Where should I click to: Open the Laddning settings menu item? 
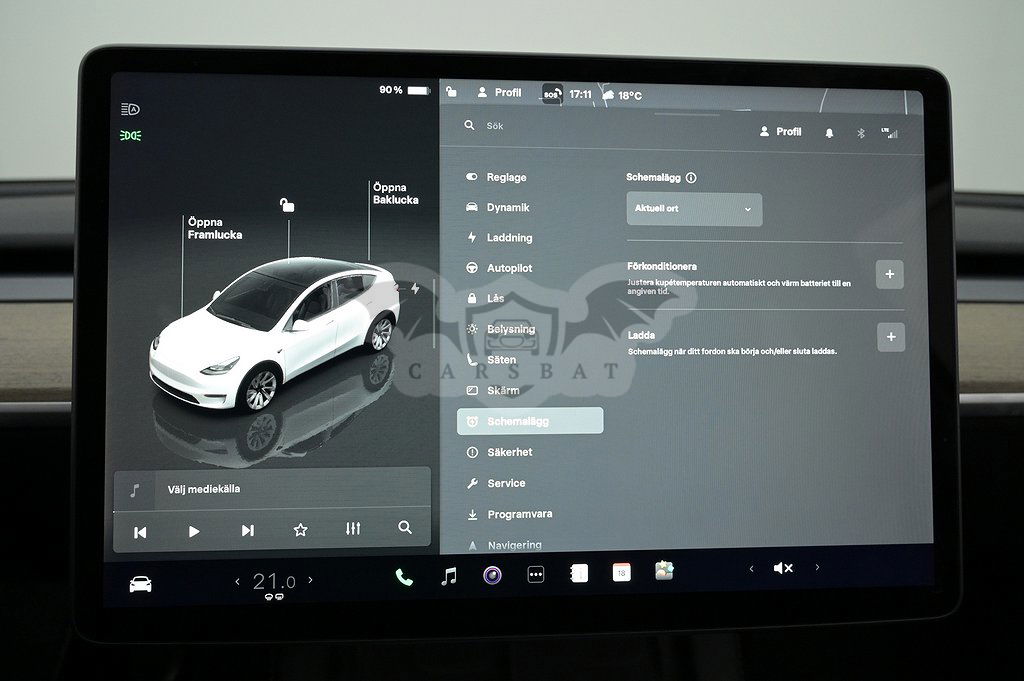click(x=509, y=238)
